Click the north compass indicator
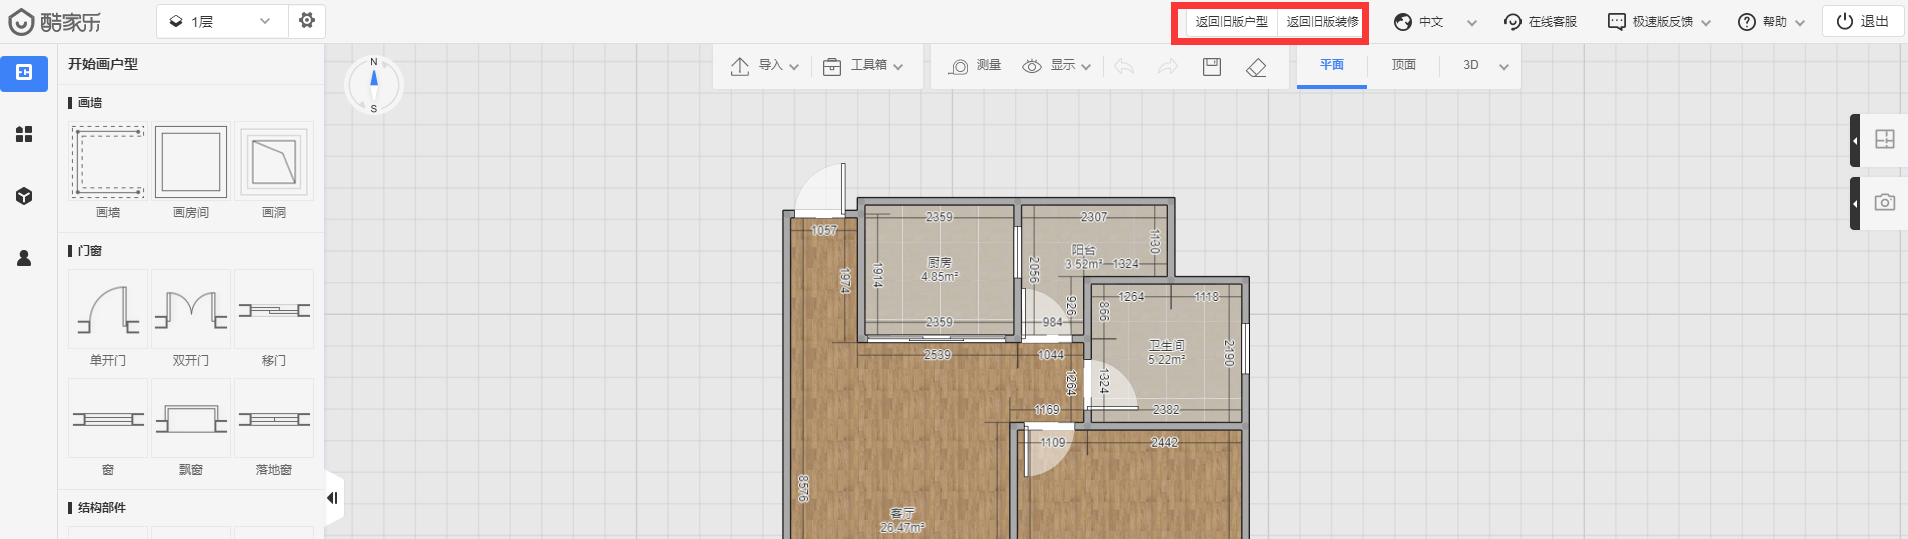This screenshot has width=1908, height=539. click(x=374, y=85)
